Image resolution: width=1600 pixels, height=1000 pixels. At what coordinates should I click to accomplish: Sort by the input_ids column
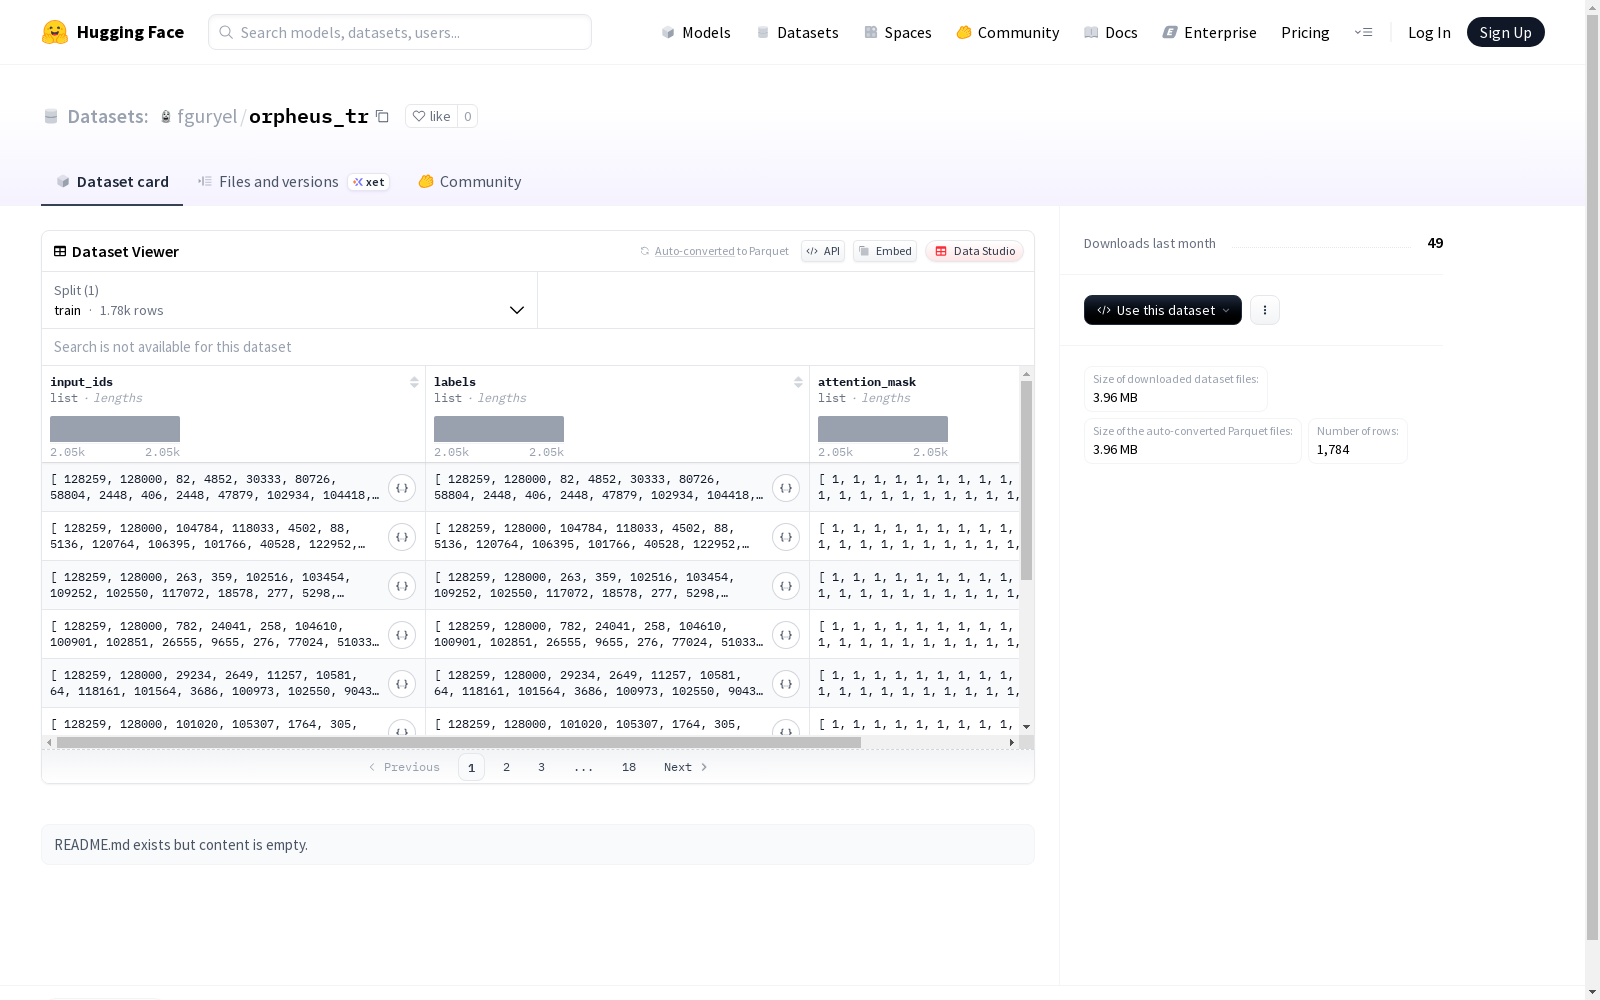pos(414,382)
